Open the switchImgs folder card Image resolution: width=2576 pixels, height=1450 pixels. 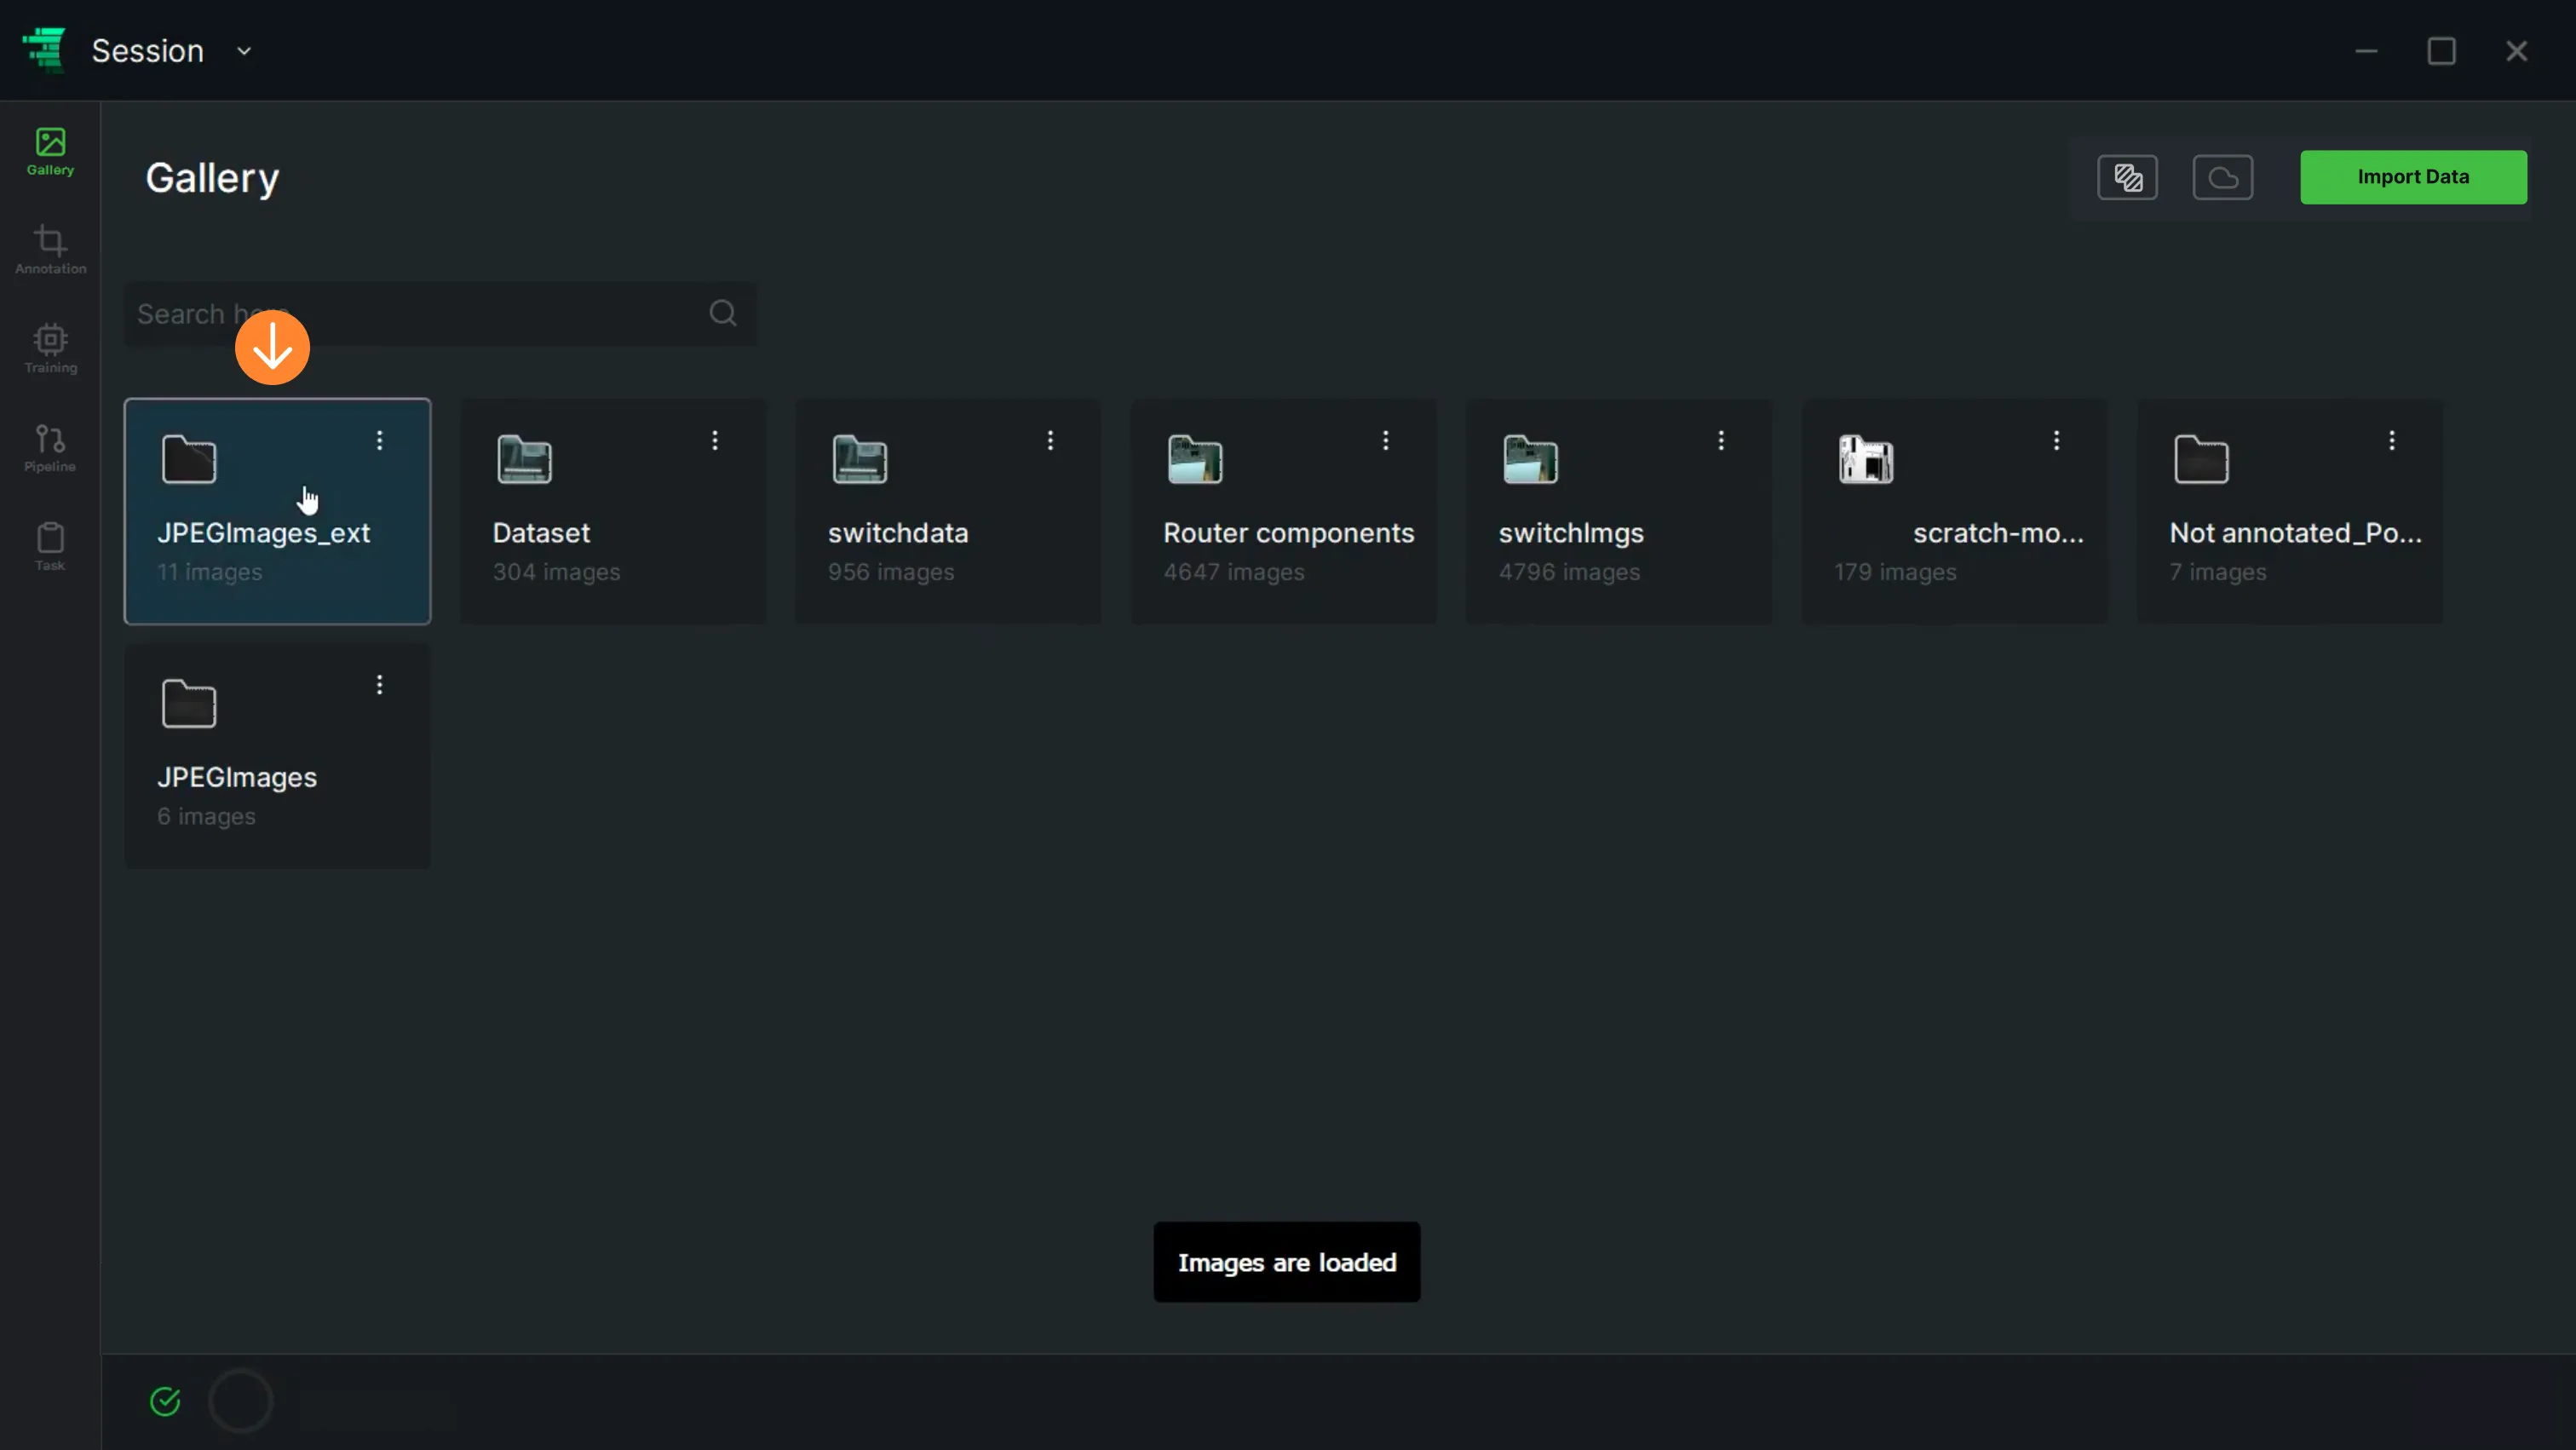[x=1619, y=511]
